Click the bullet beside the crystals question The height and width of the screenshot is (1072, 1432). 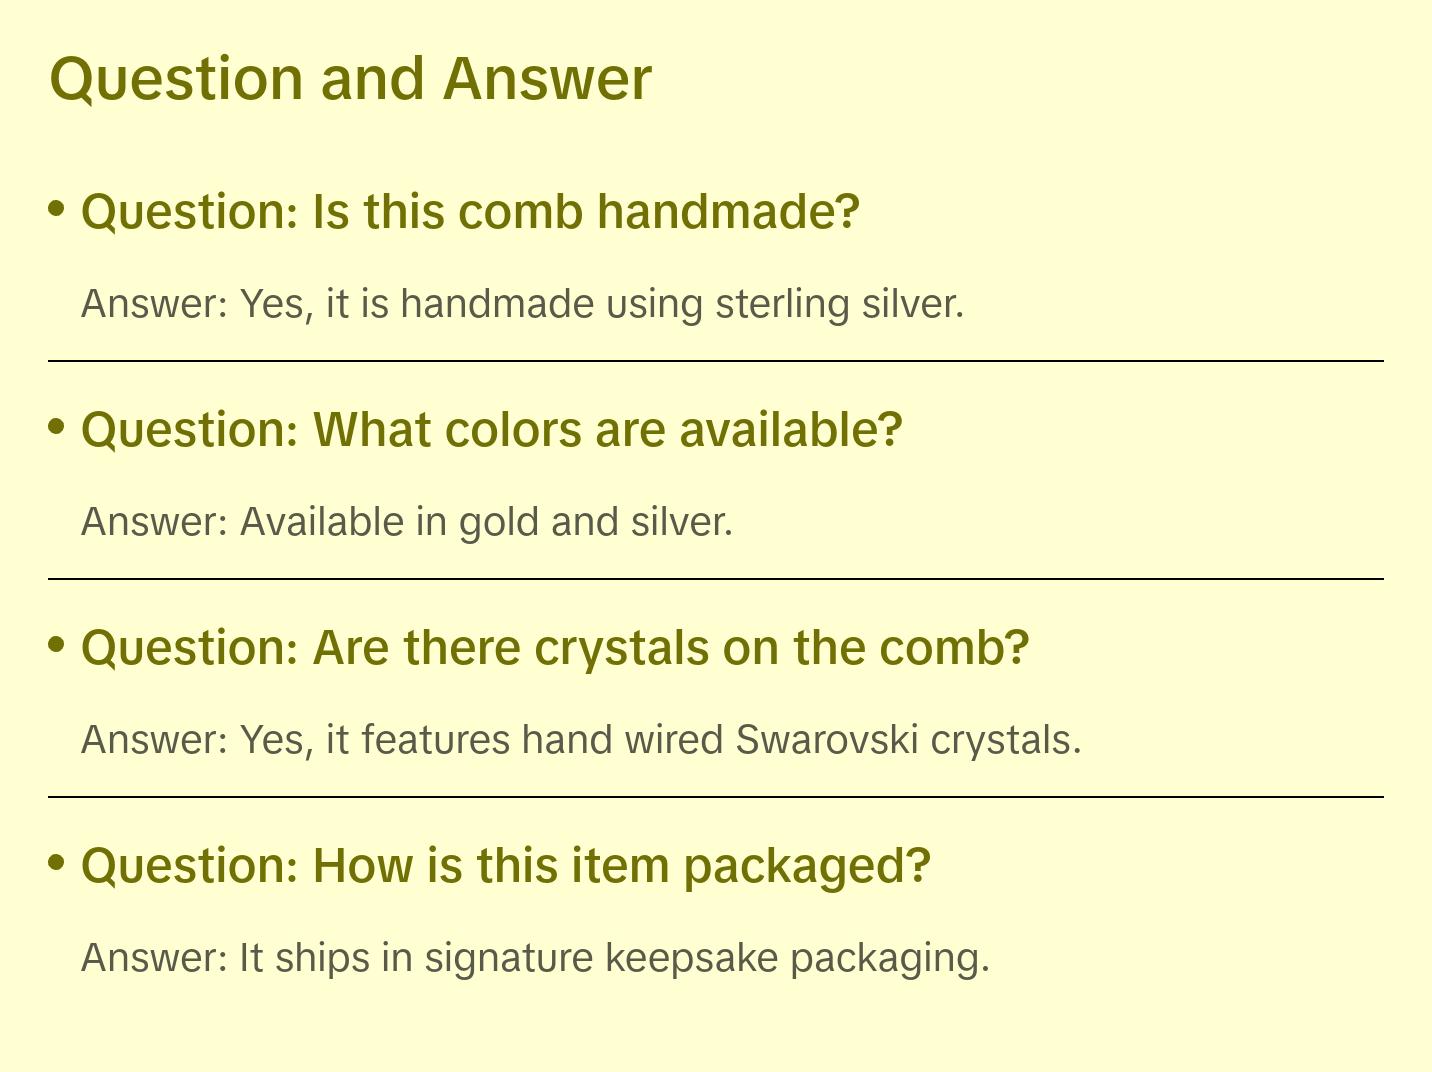click(x=57, y=644)
